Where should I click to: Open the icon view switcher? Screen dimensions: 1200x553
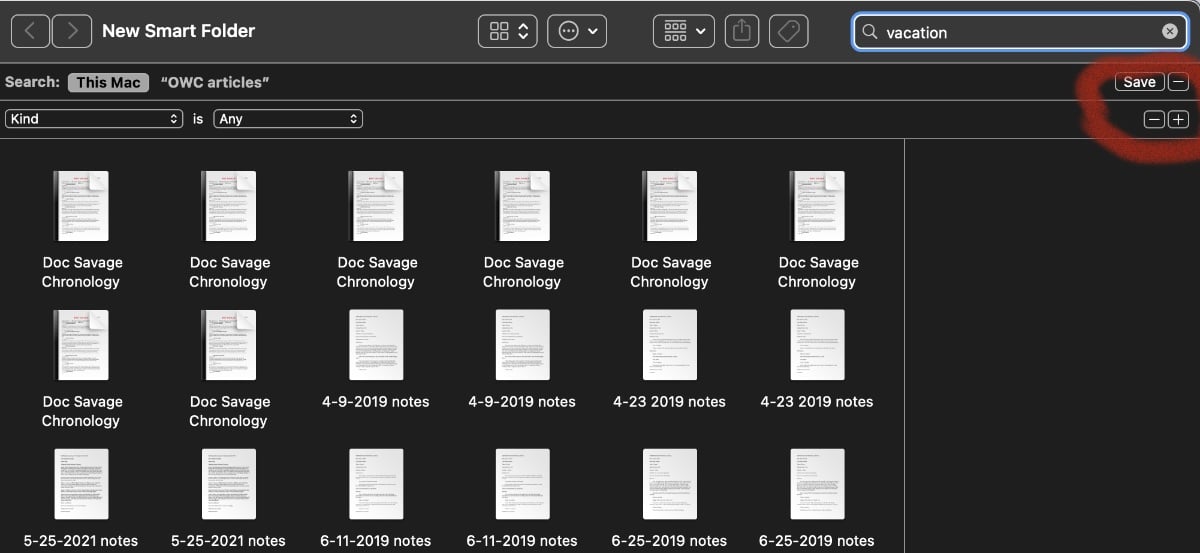point(509,32)
